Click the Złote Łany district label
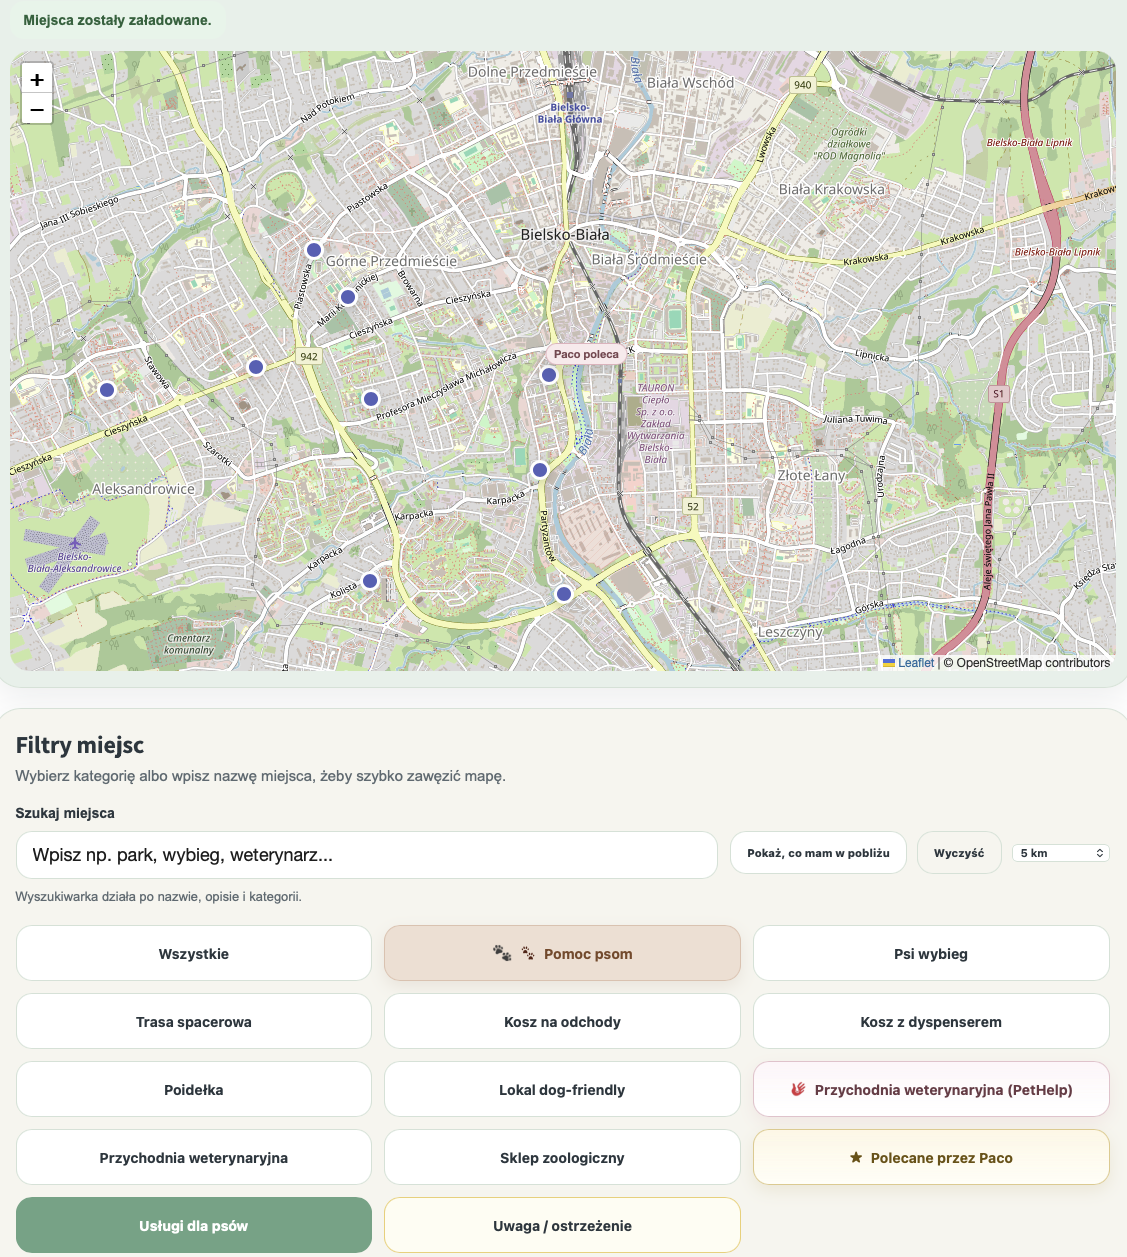This screenshot has height=1257, width=1127. (x=811, y=476)
